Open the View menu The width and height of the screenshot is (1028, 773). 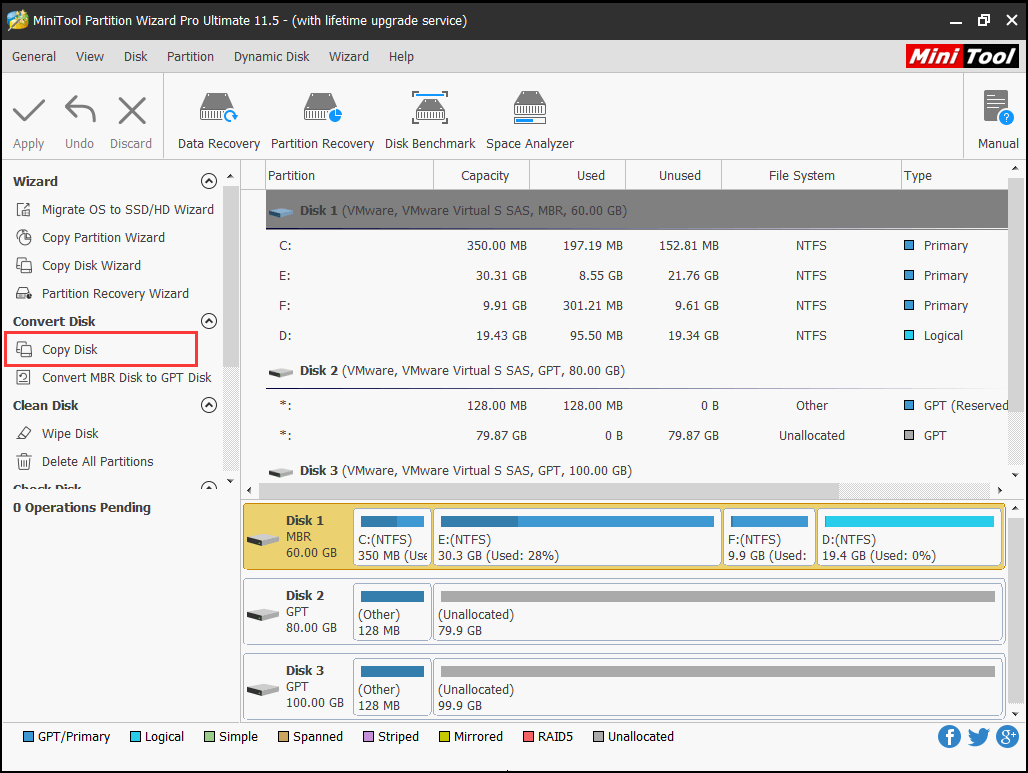click(90, 57)
